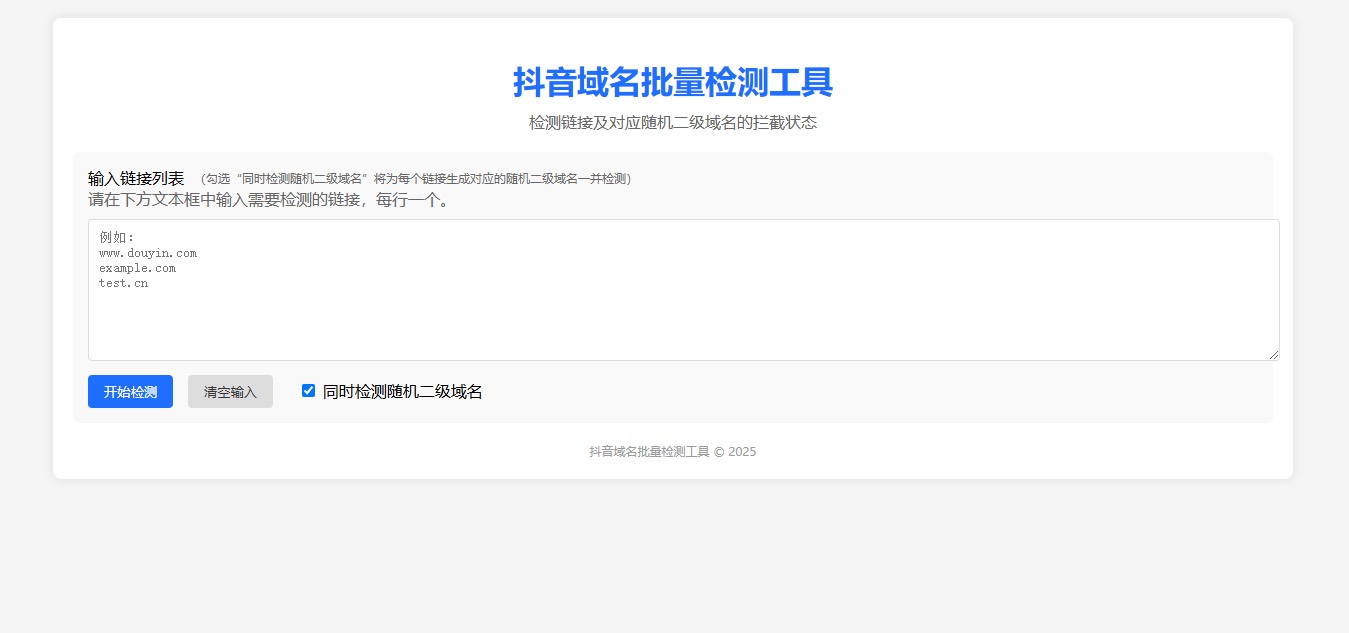Click instruction 请在下方文本框中输入需要检测的链接
The width and height of the screenshot is (1349, 633).
click(269, 200)
